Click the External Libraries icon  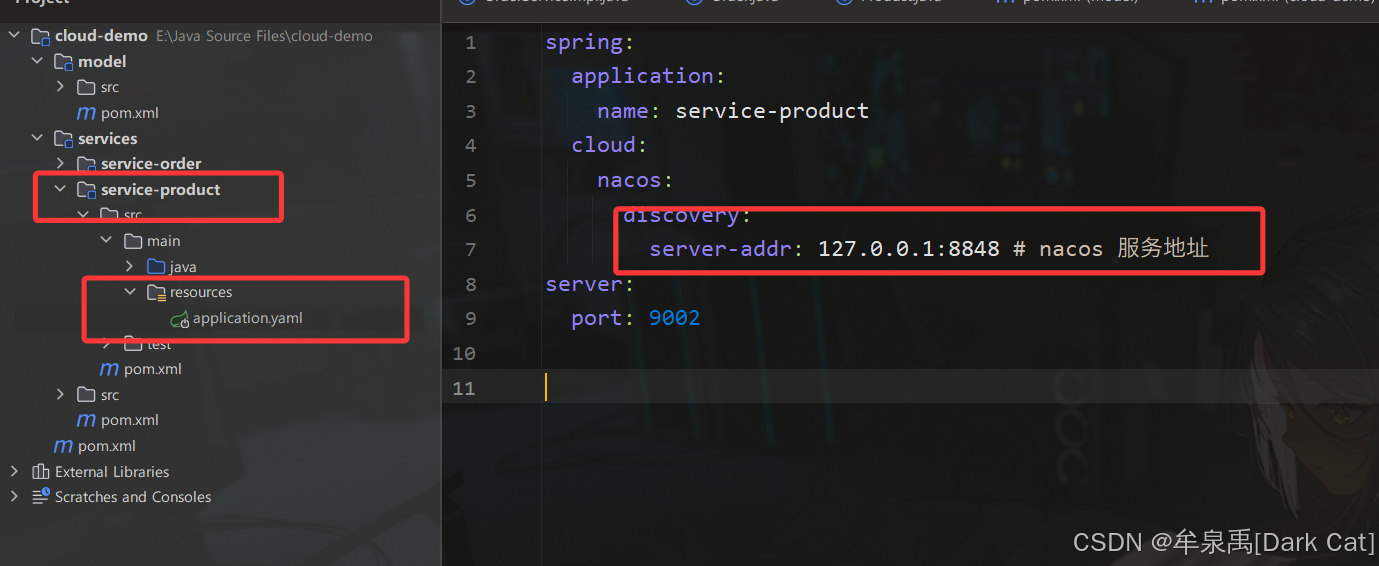[41, 472]
